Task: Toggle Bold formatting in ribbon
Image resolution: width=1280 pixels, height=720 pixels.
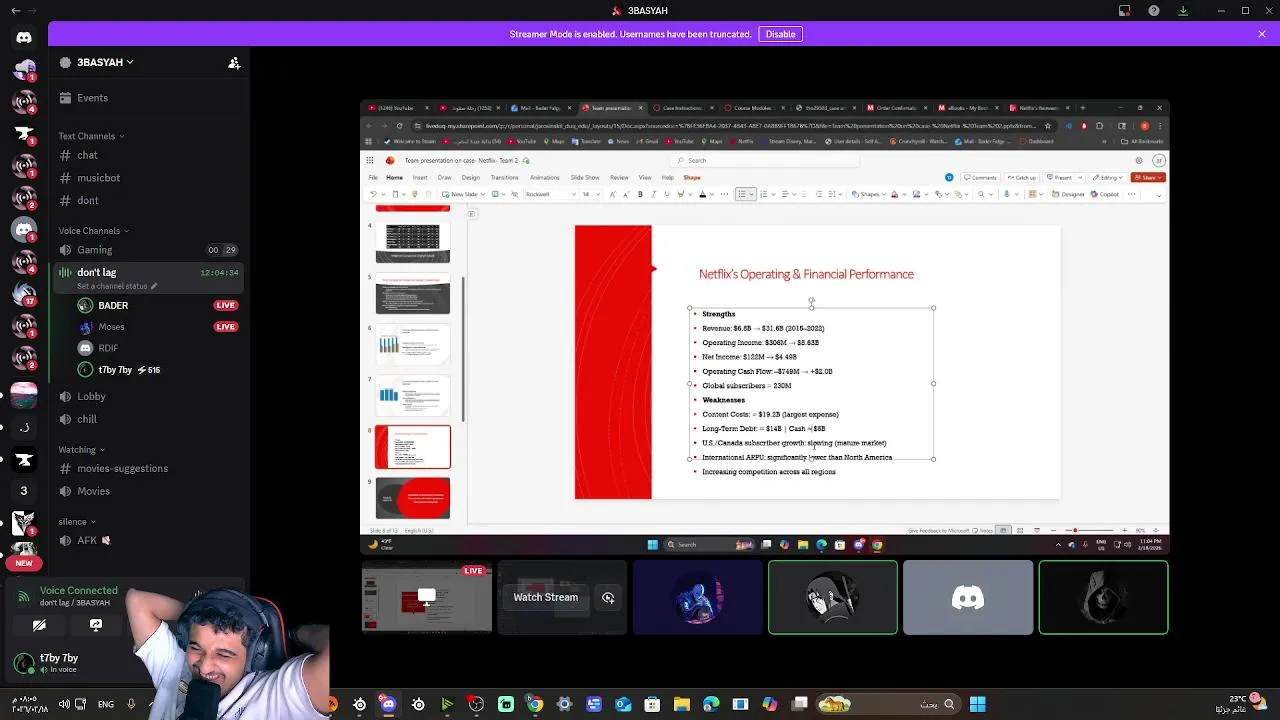Action: coord(640,194)
